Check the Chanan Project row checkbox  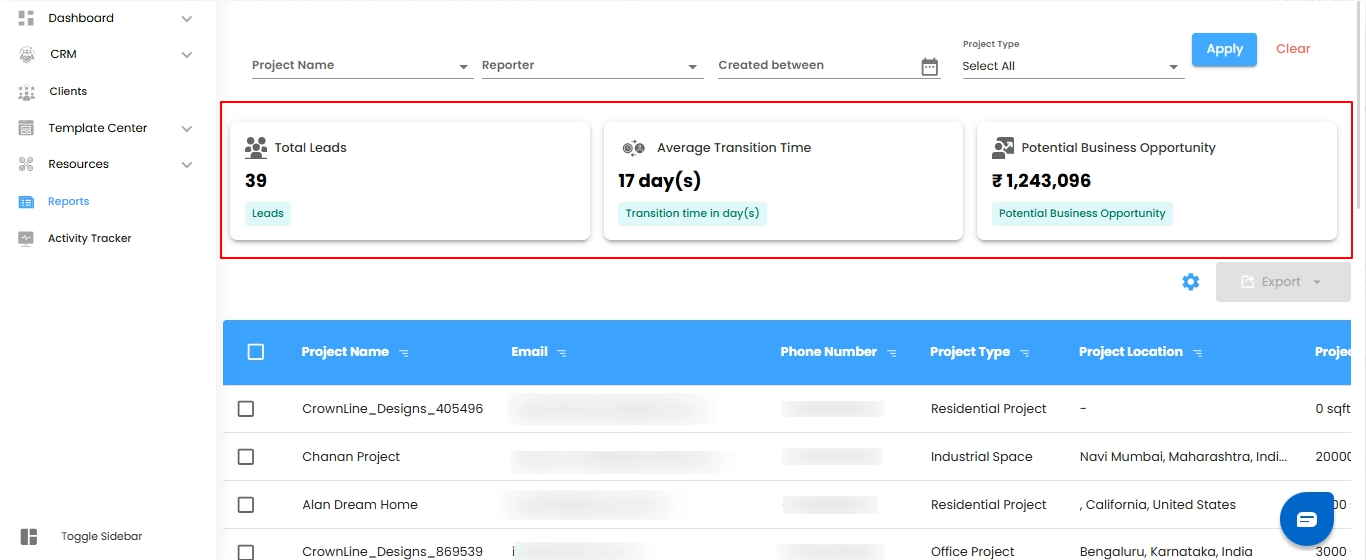pyautogui.click(x=246, y=457)
